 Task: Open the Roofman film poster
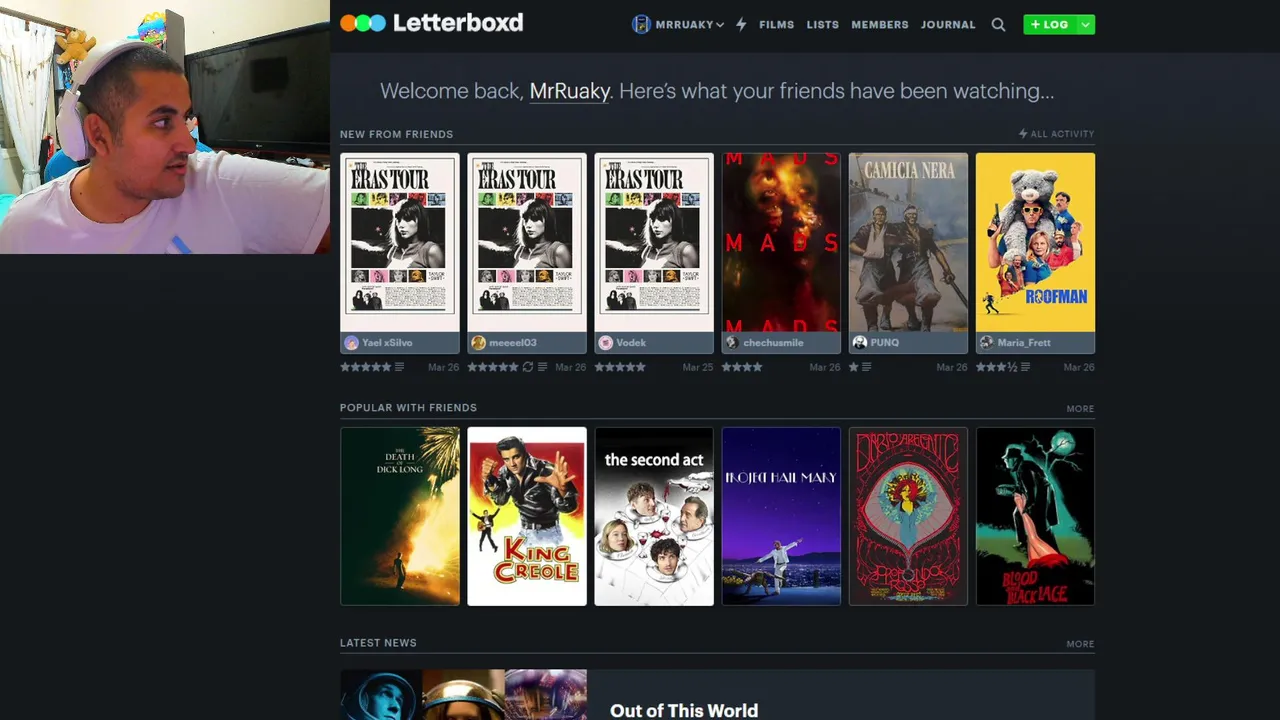tap(1035, 242)
